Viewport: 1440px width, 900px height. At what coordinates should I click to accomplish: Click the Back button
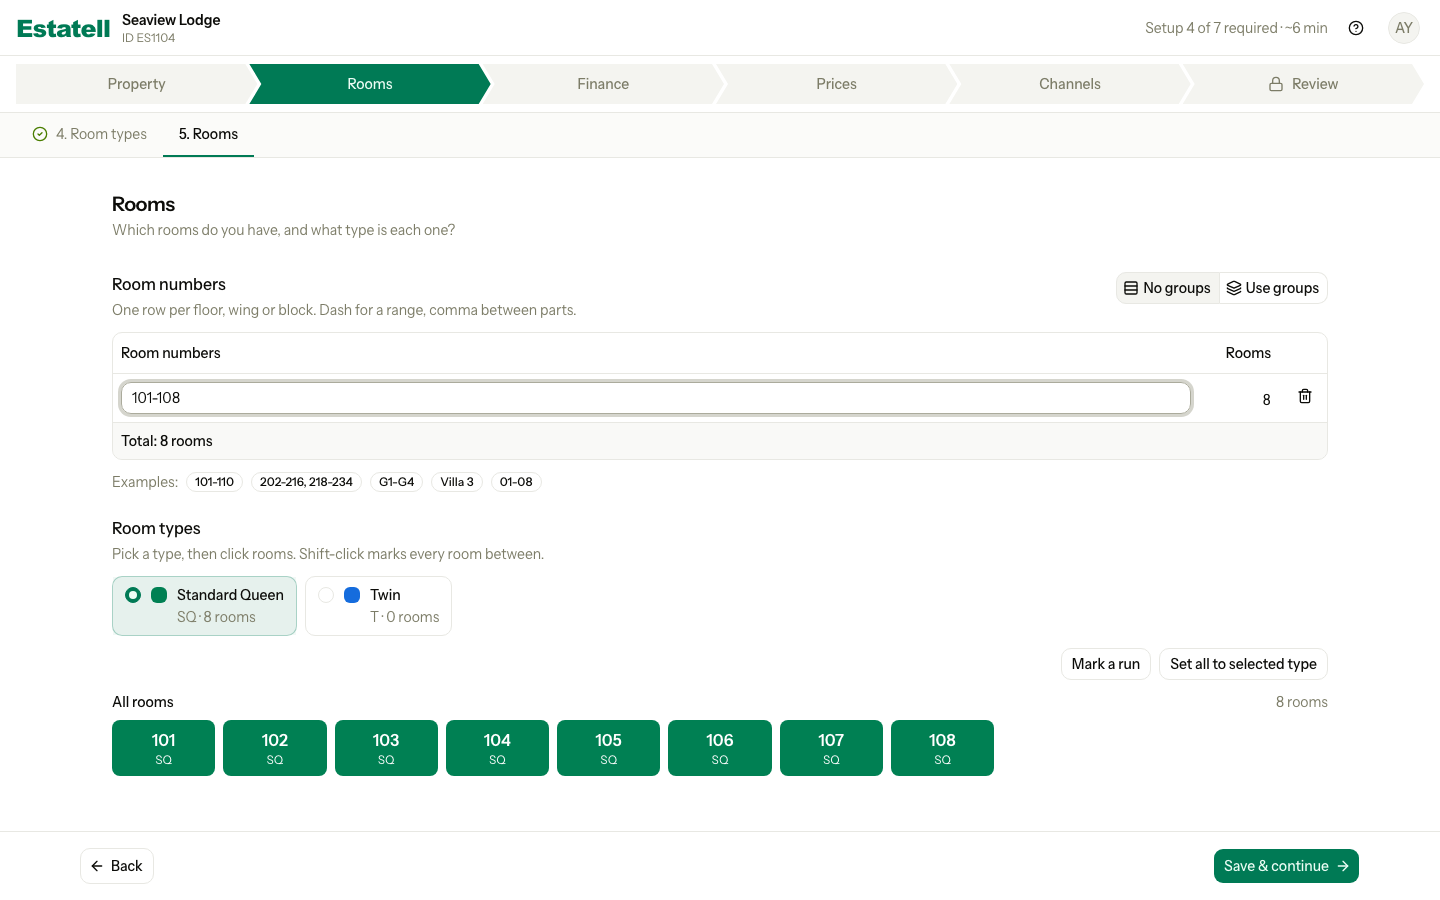coord(117,866)
